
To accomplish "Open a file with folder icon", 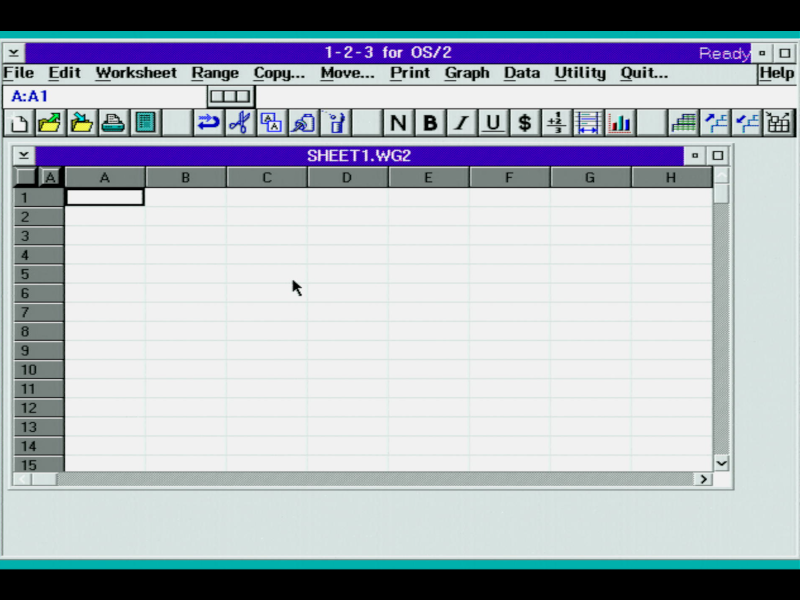I will point(50,122).
